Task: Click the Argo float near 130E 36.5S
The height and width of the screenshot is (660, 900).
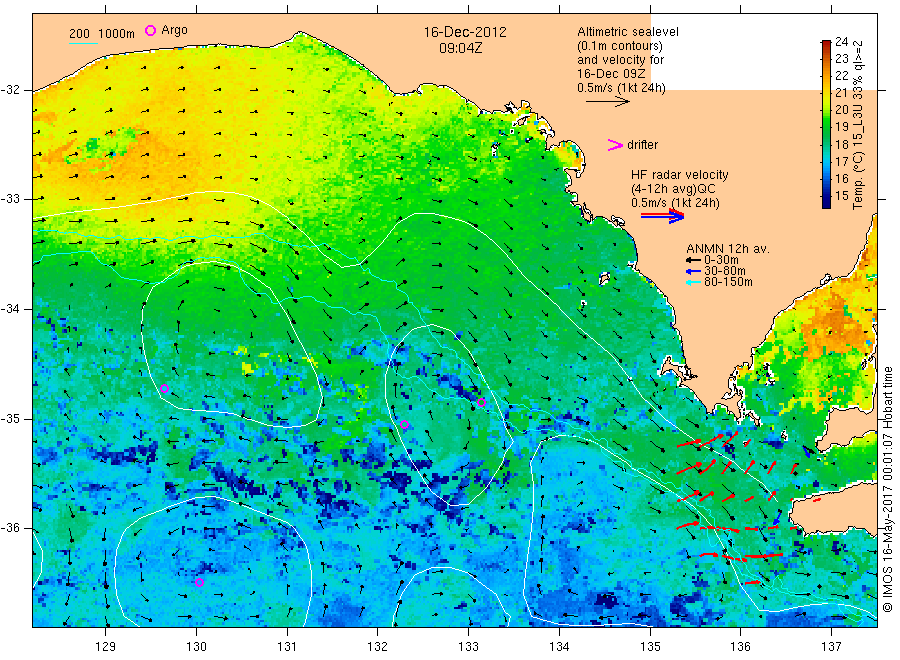Action: point(199,583)
